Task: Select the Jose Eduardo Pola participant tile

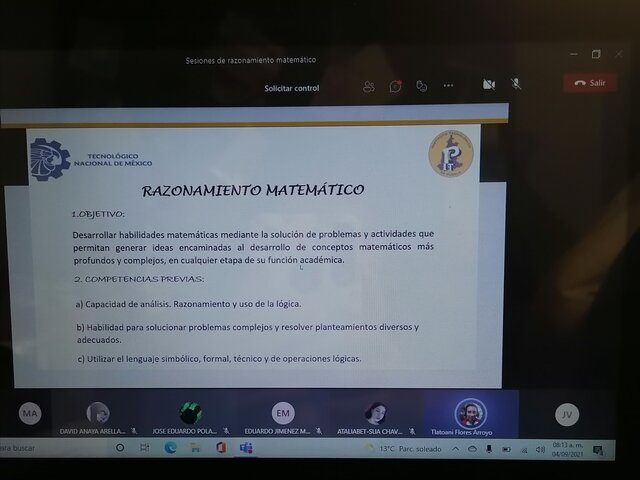Action: click(x=190, y=414)
